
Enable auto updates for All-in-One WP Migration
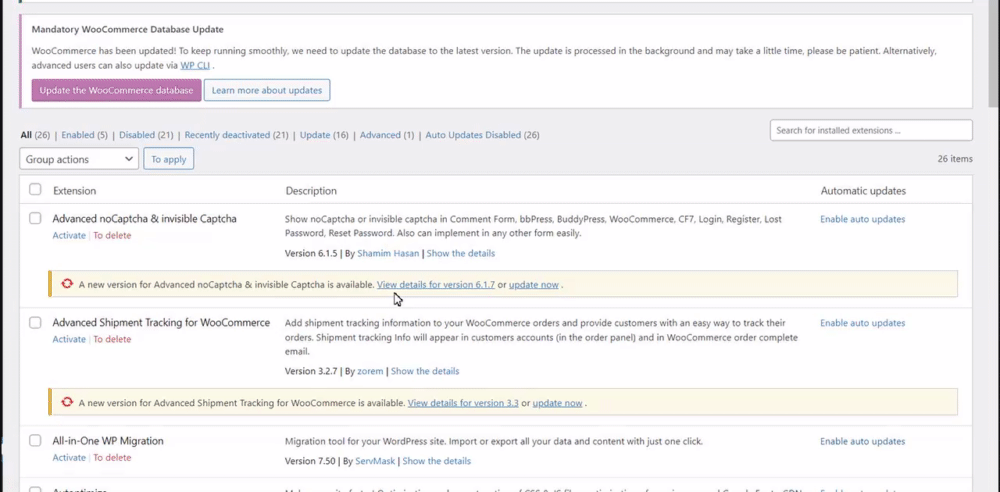coord(862,441)
